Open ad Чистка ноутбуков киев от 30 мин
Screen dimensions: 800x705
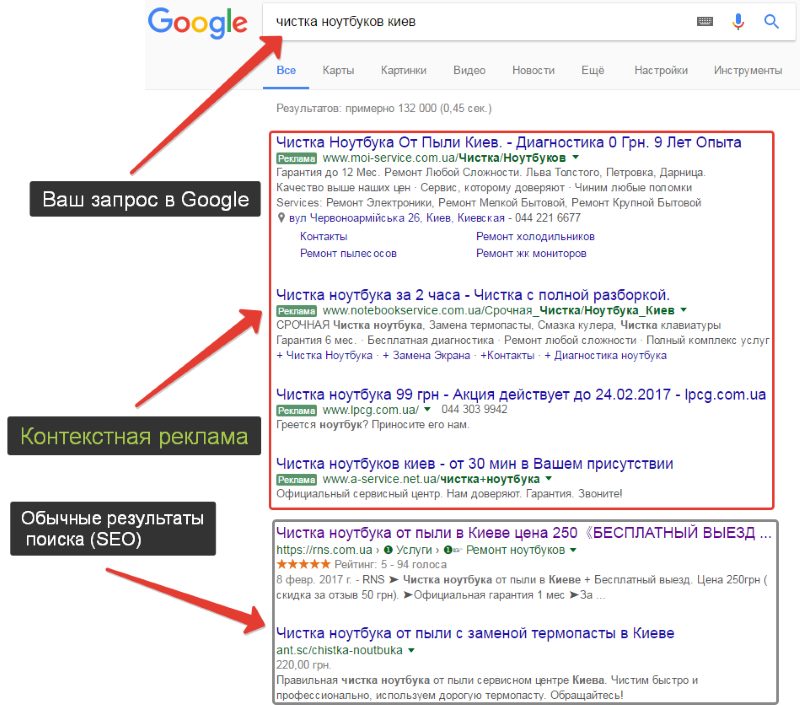pos(474,463)
